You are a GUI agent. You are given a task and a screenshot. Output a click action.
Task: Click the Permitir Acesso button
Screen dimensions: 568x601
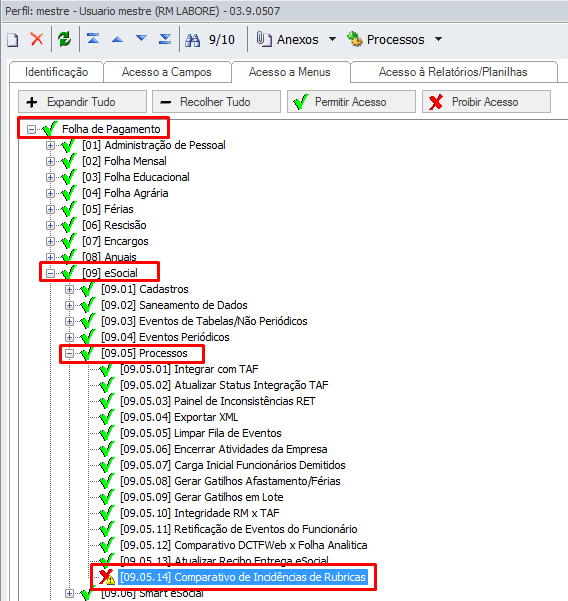[351, 102]
